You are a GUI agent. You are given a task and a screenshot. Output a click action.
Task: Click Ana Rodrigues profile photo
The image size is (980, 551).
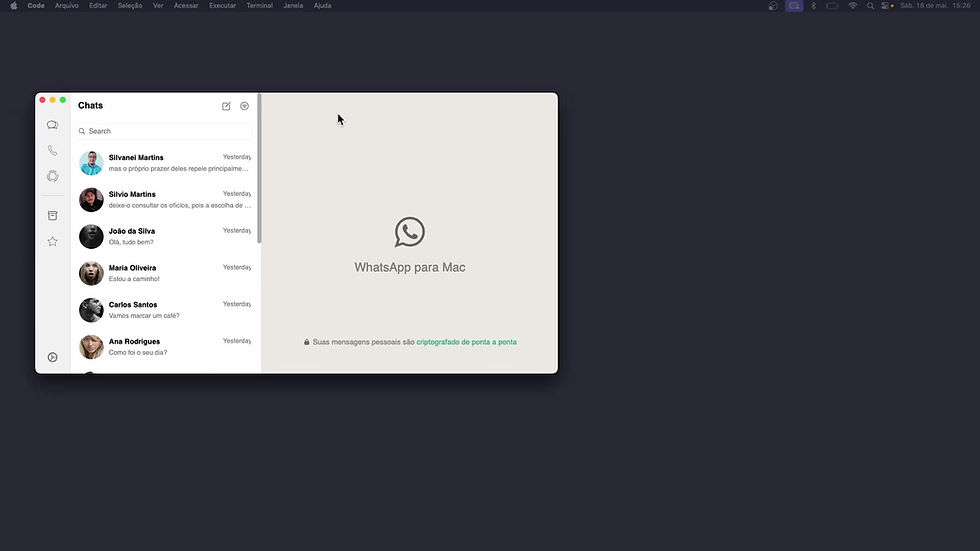(91, 347)
